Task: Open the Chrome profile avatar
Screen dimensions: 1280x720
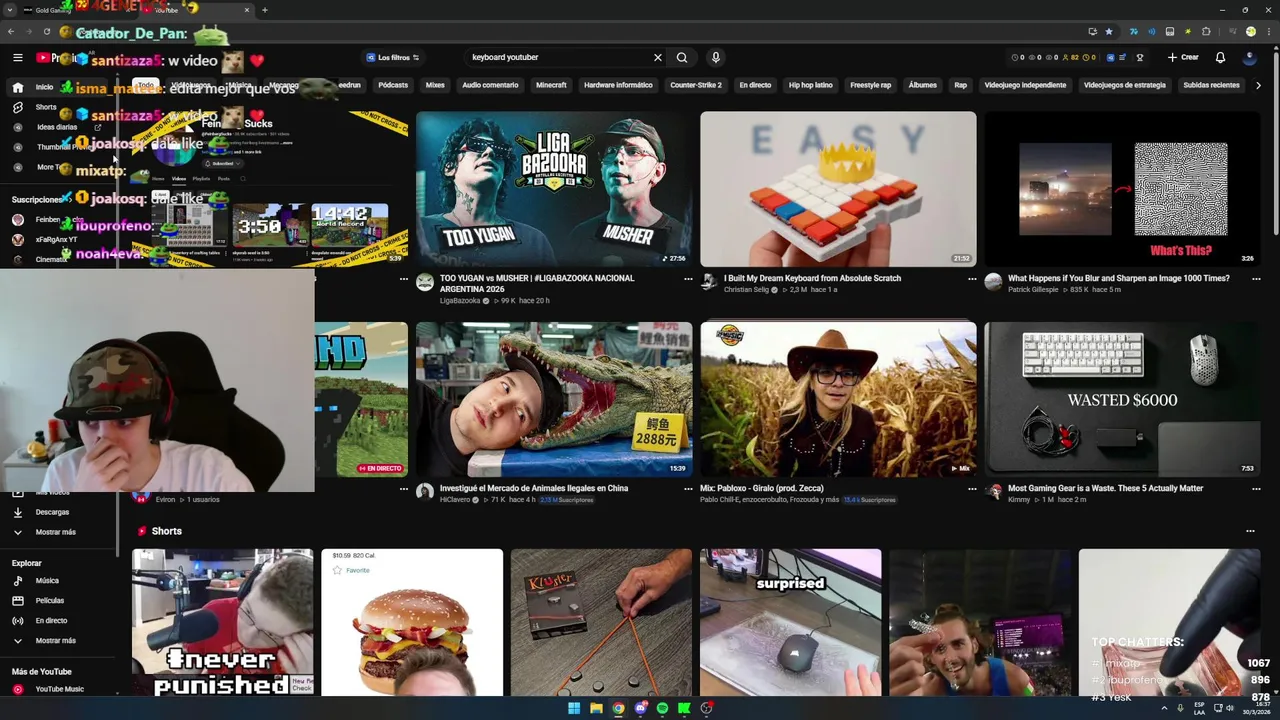Action: 1250,32
